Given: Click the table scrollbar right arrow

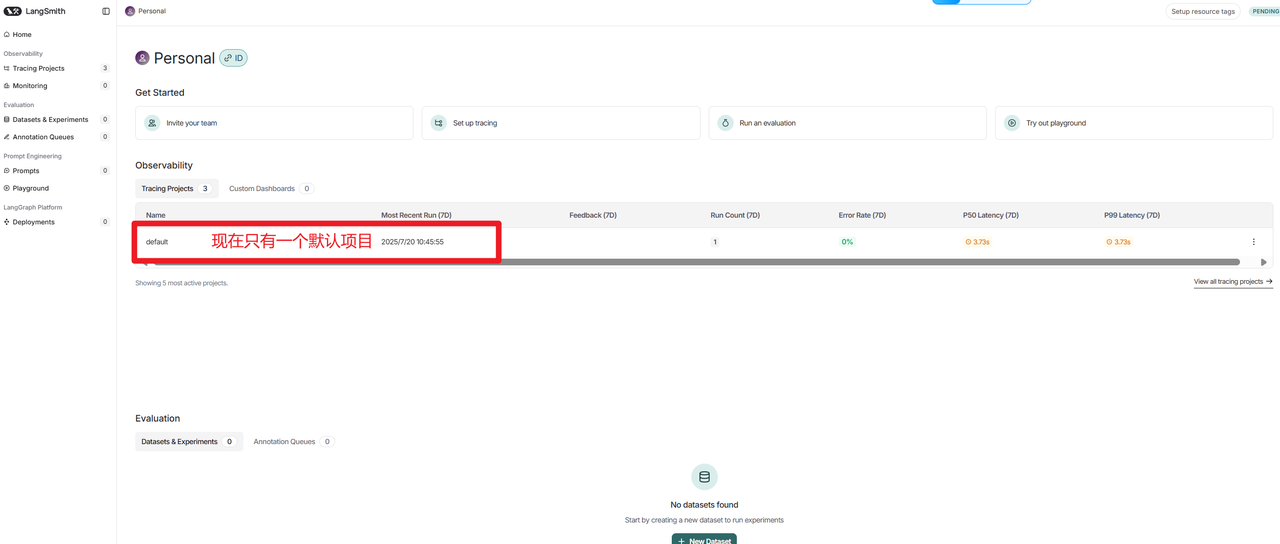Looking at the screenshot, I should [1264, 262].
